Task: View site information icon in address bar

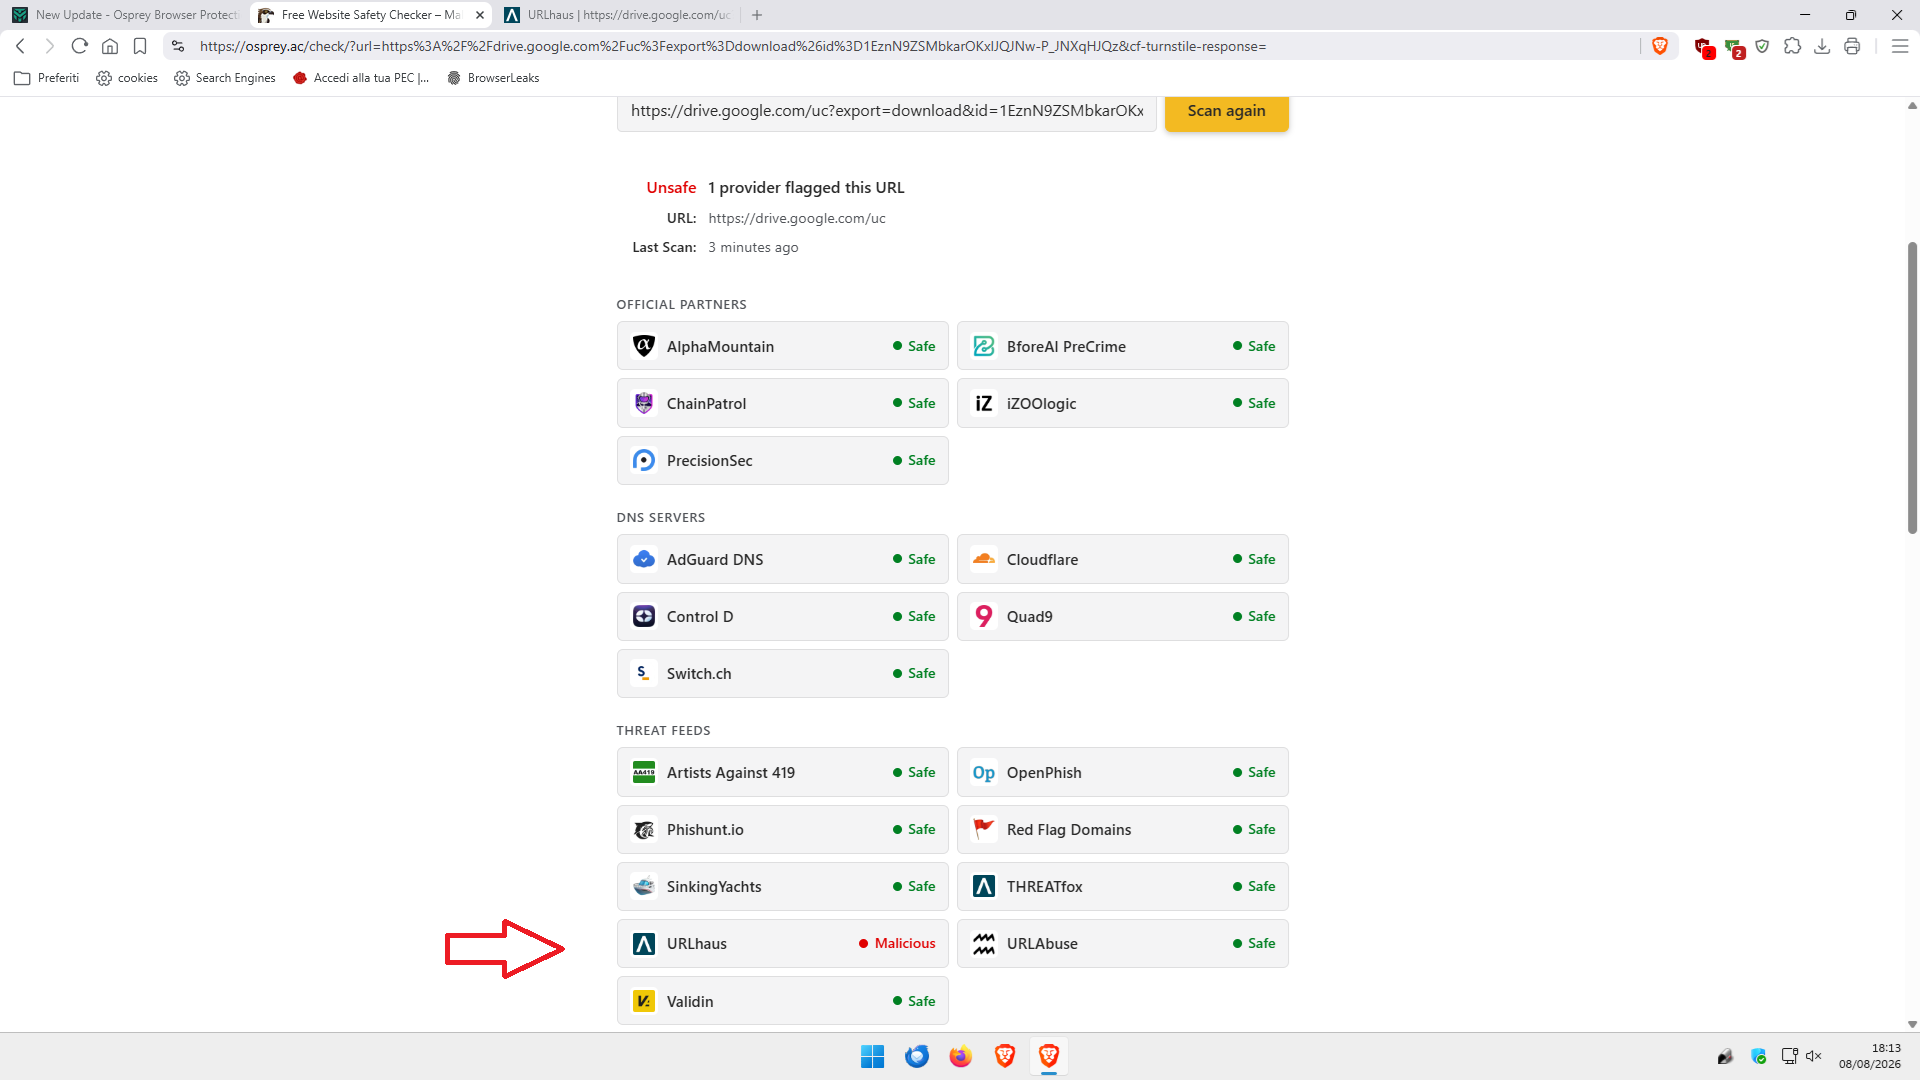Action: pyautogui.click(x=178, y=46)
